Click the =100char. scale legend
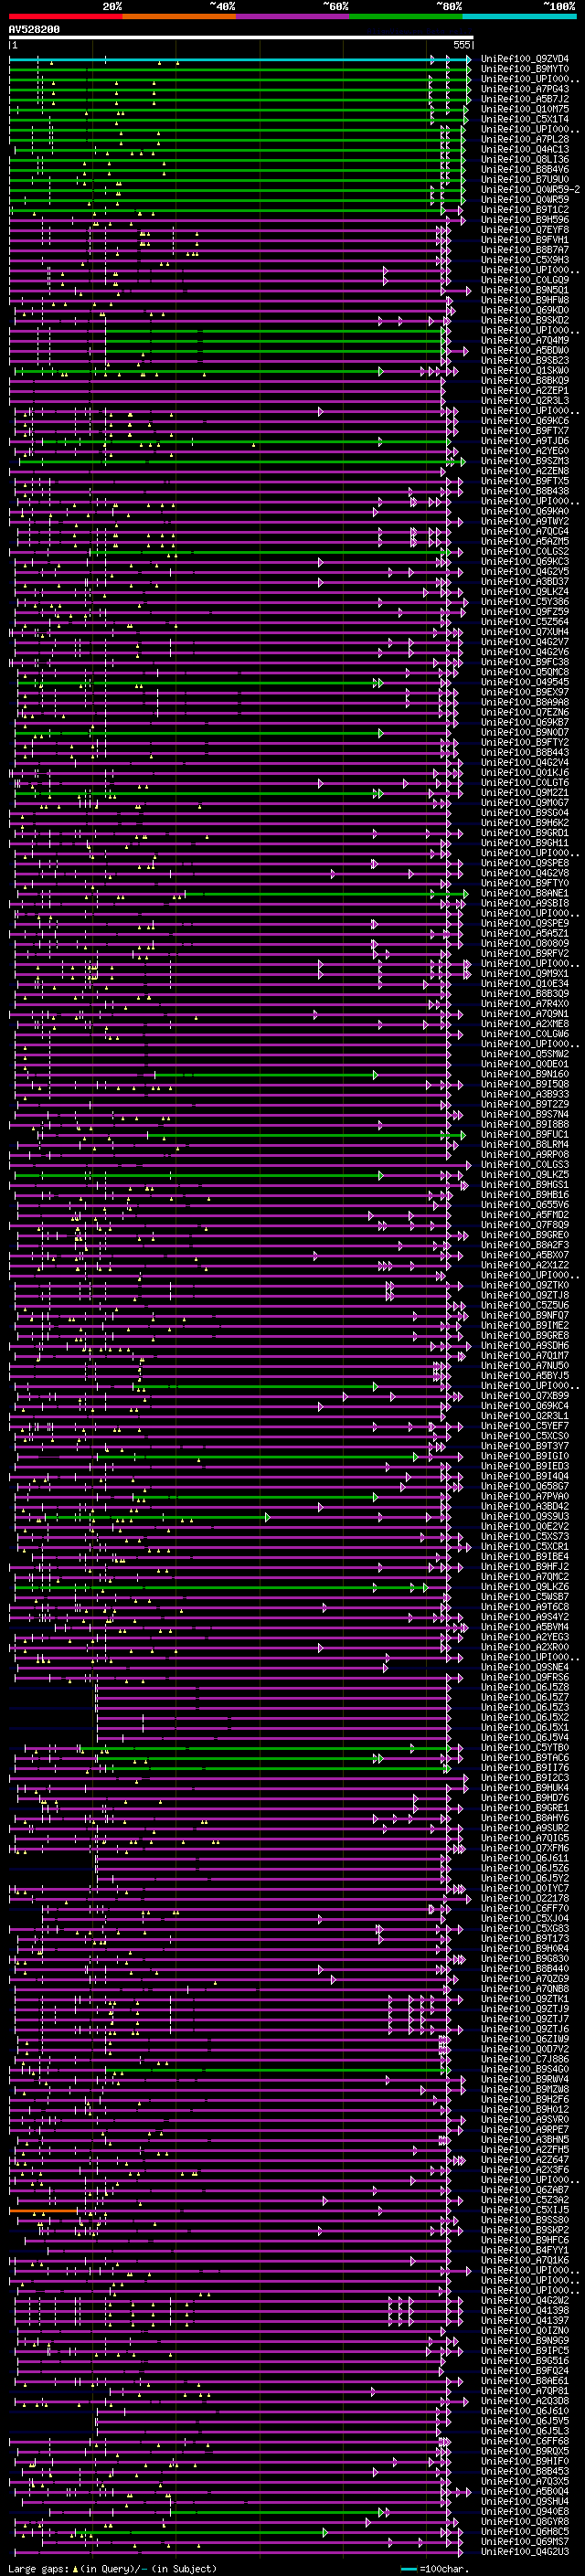This screenshot has height=2576, width=585. pyautogui.click(x=433, y=2568)
